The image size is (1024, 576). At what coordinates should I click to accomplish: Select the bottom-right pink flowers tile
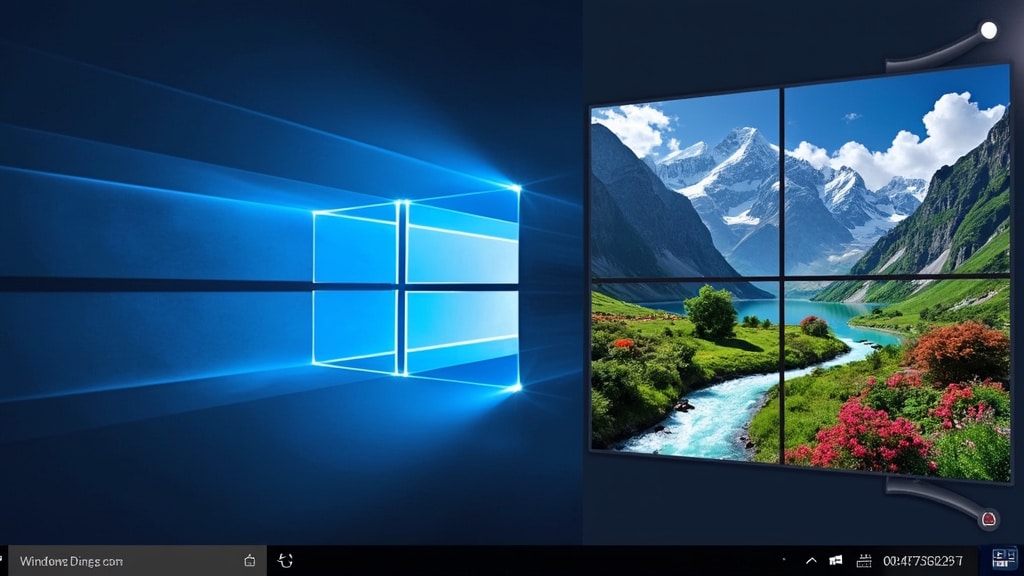coord(897,380)
